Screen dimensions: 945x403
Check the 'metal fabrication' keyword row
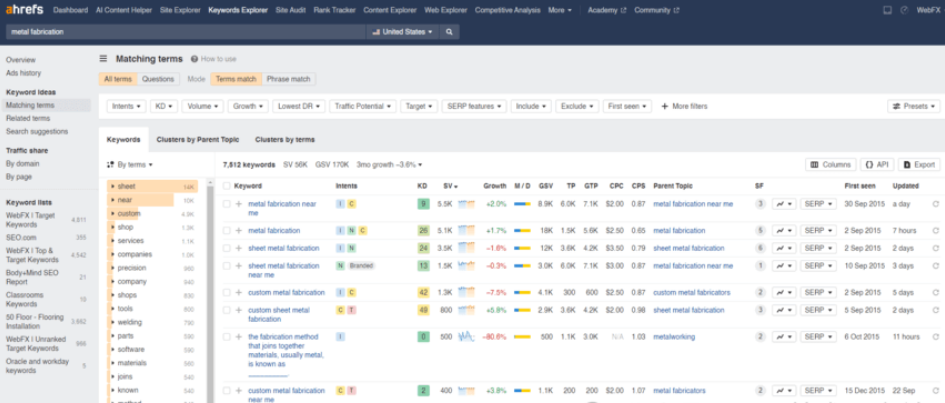coord(227,231)
